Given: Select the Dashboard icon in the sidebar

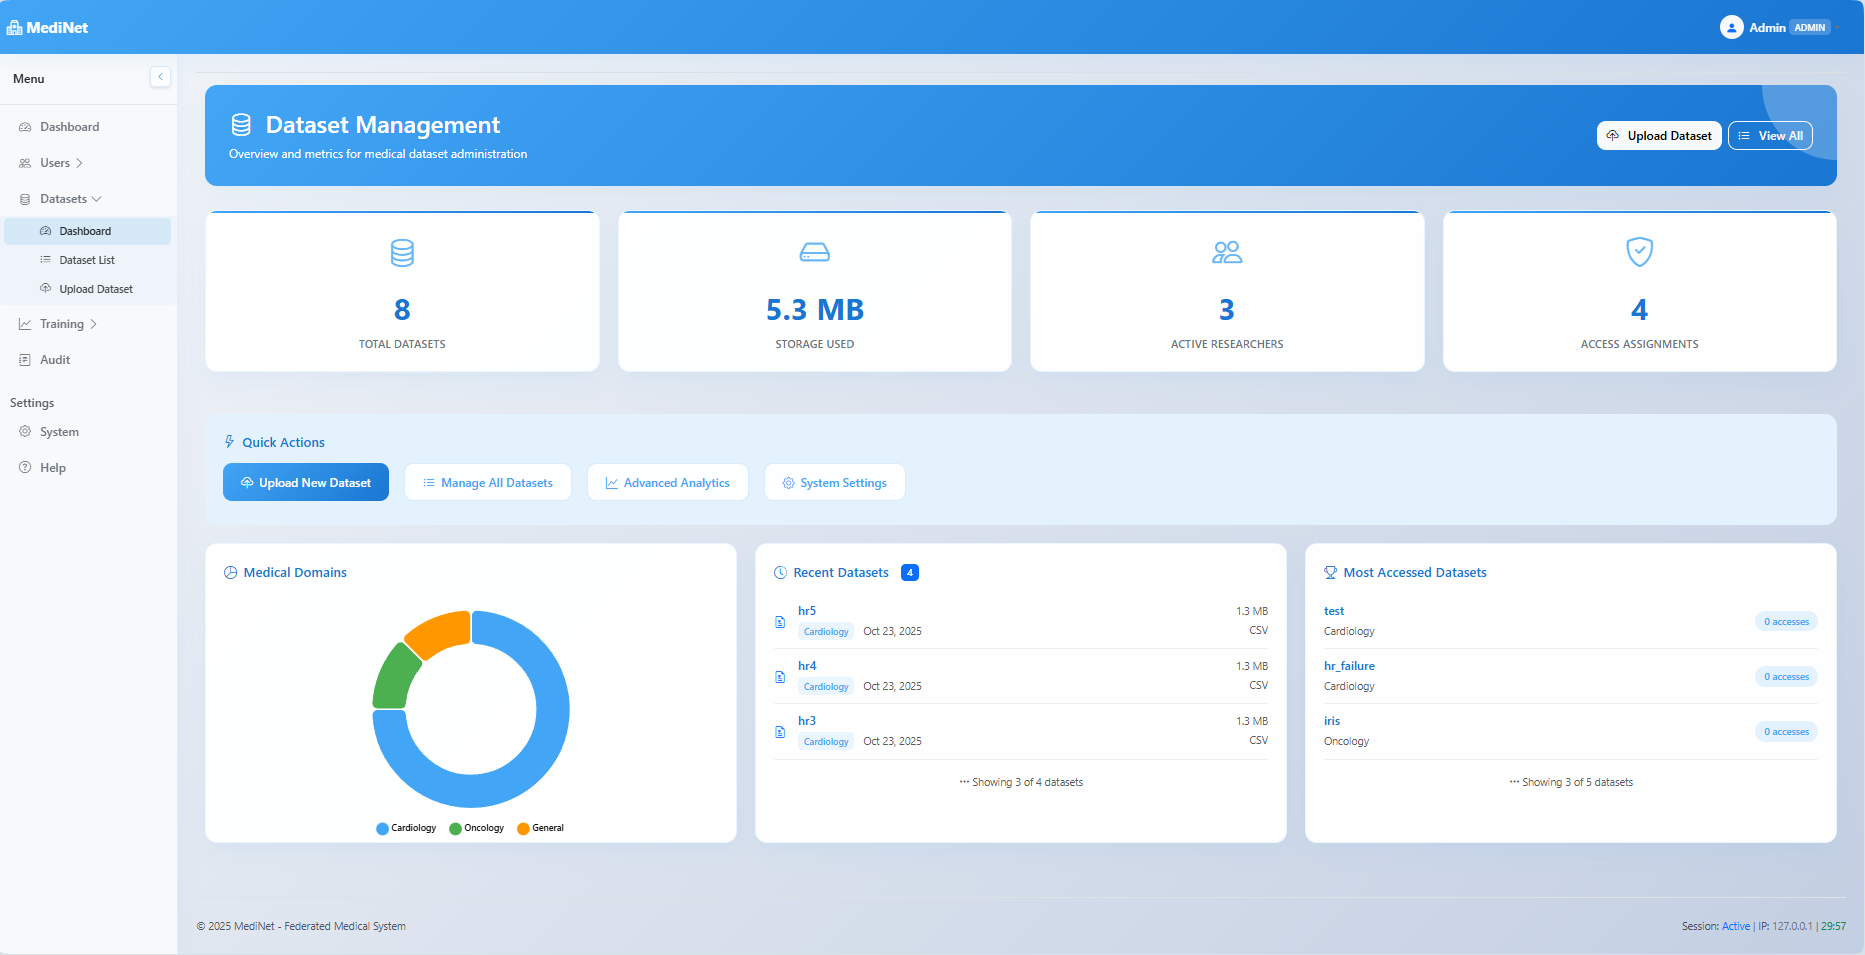Looking at the screenshot, I should [x=25, y=126].
